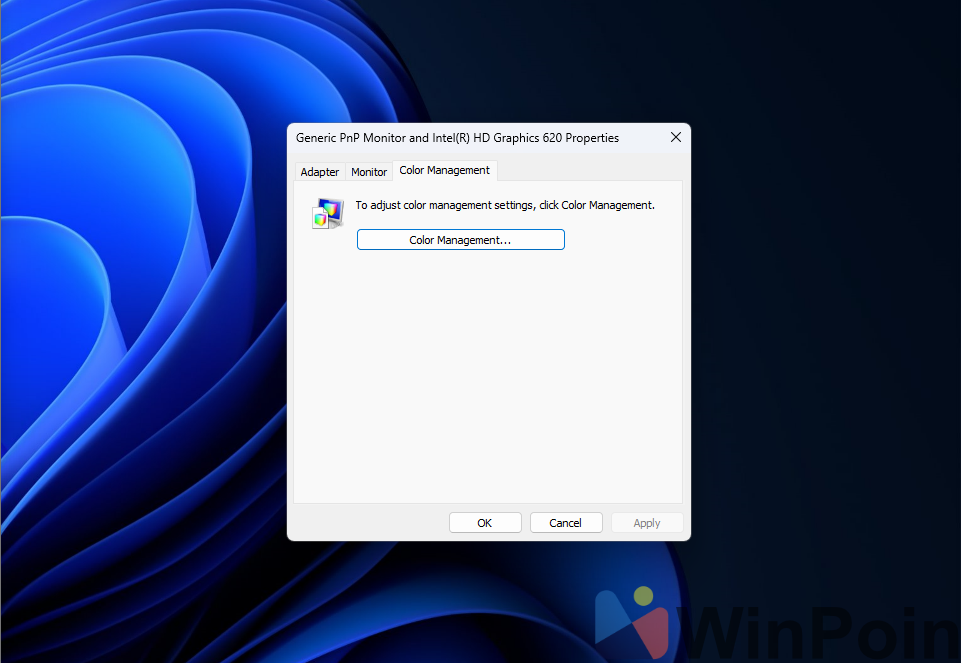Open the Color Management... button
Screen dimensions: 961x663
click(x=460, y=240)
